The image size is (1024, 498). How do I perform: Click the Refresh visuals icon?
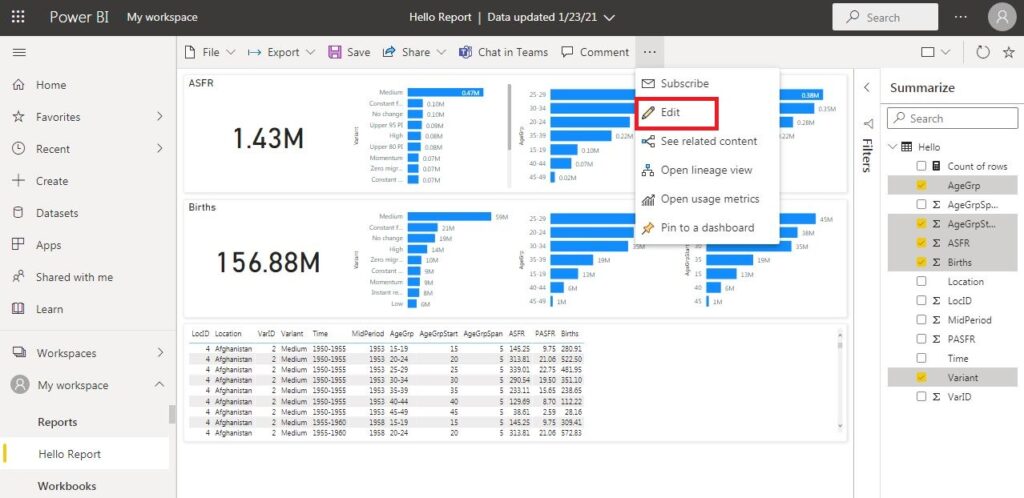pyautogui.click(x=983, y=52)
